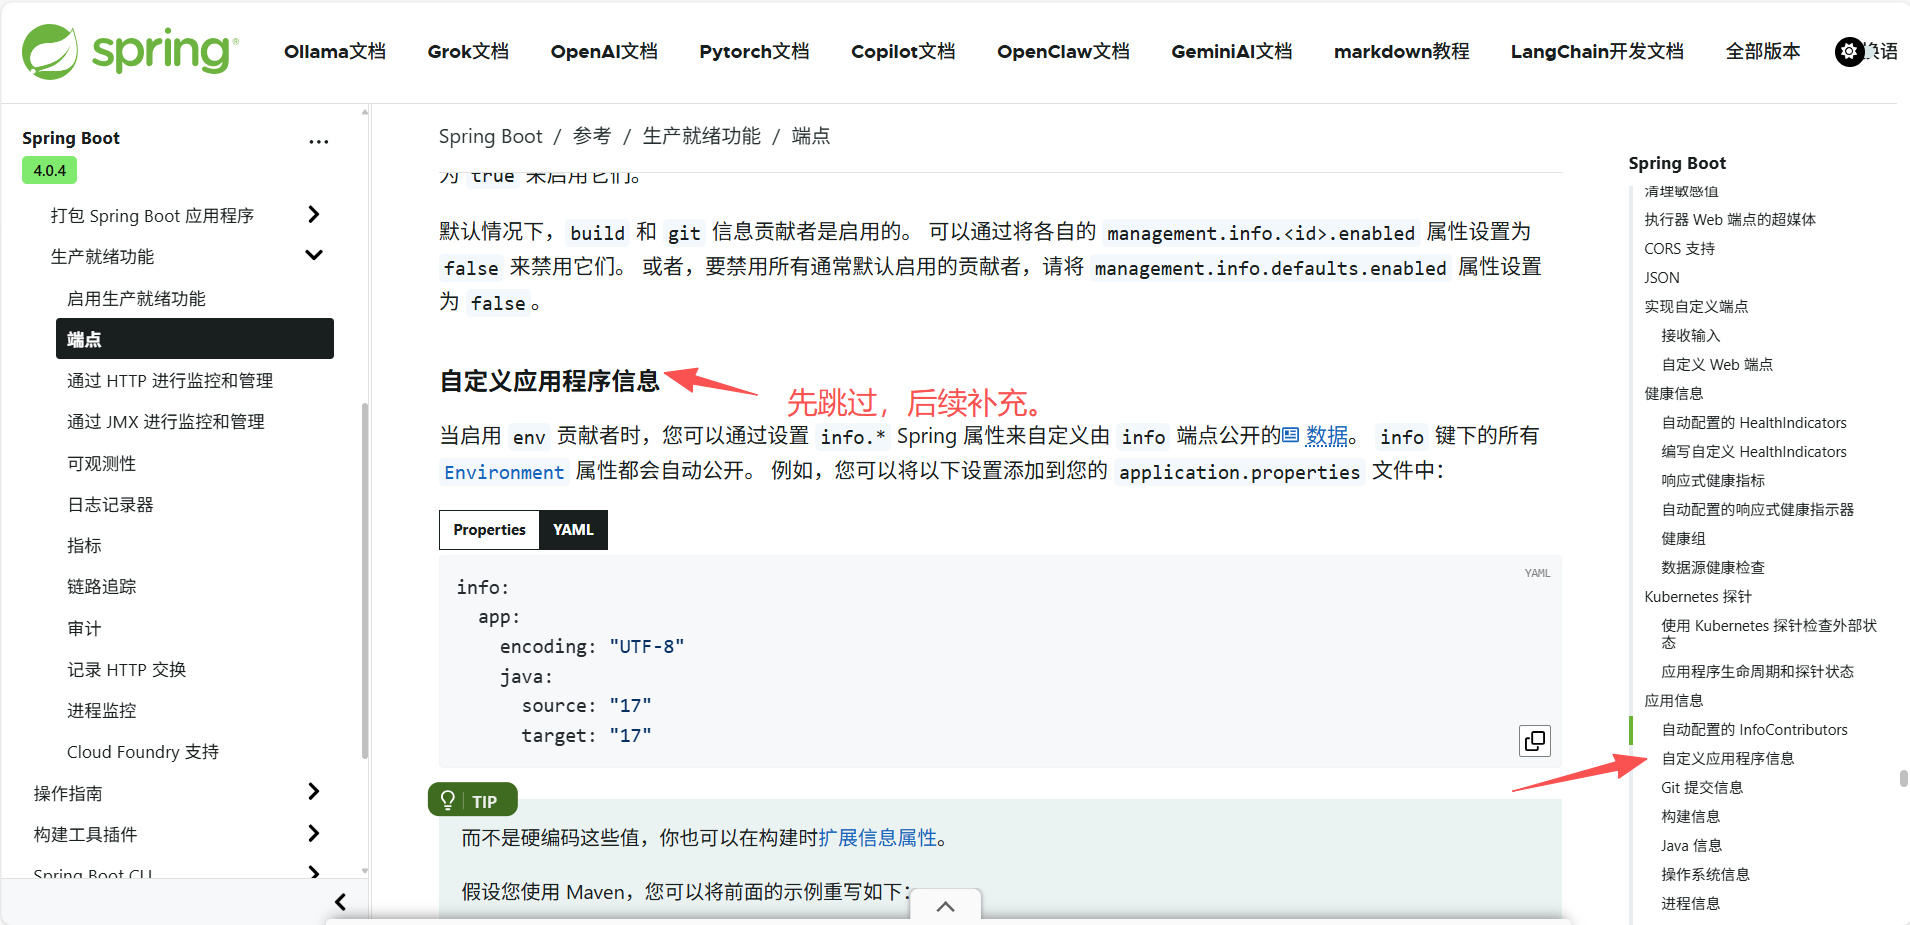This screenshot has width=1910, height=925.
Task: Open OpenAI文档 menu item
Action: [x=604, y=51]
